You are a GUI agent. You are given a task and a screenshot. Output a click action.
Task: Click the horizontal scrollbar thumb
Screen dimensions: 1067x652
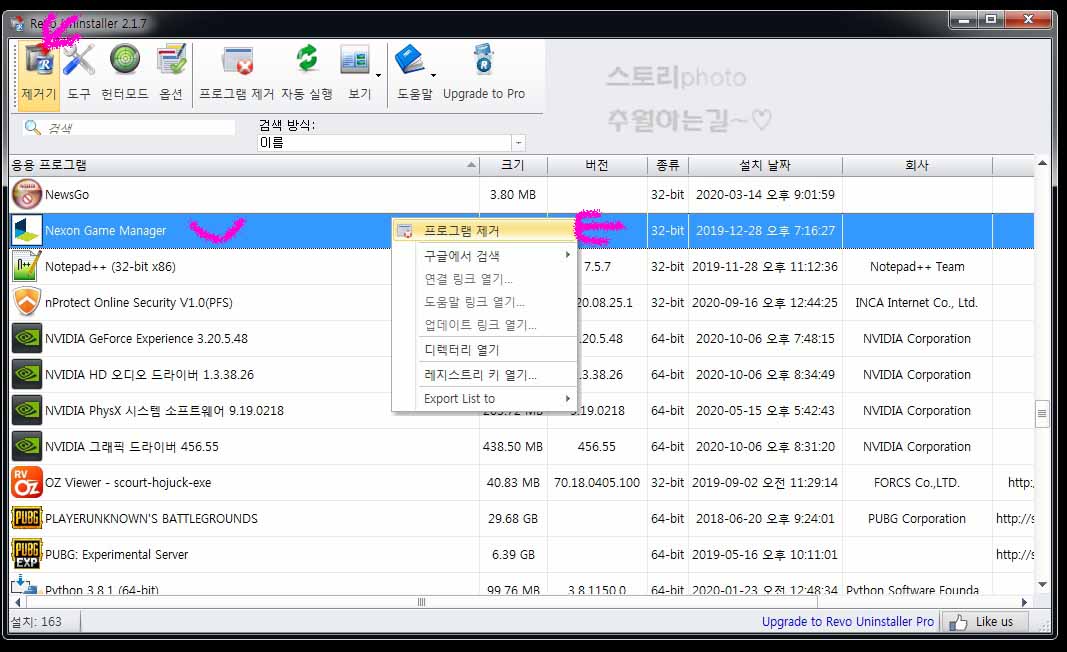tap(421, 602)
